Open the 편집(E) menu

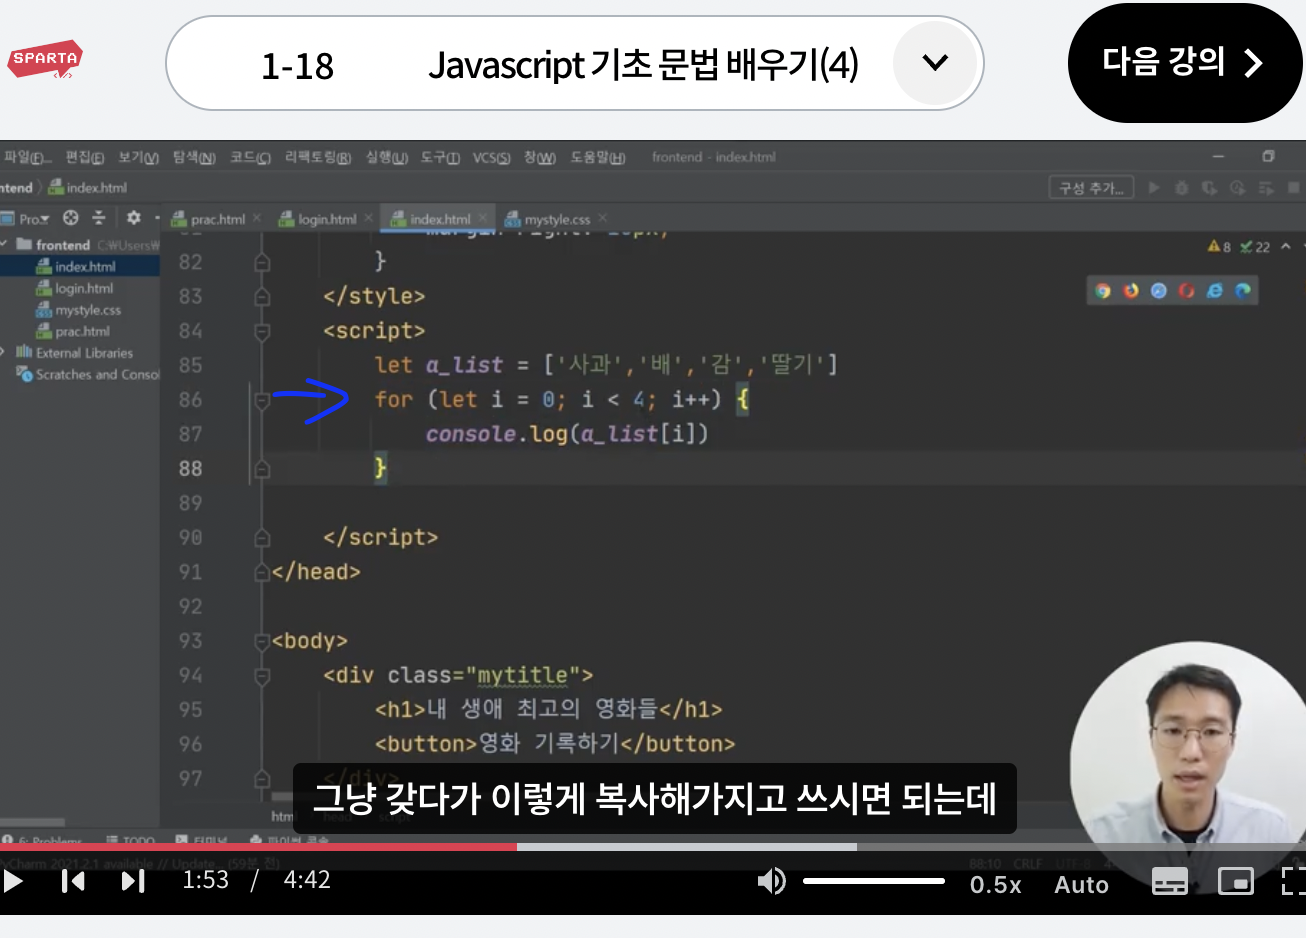85,157
